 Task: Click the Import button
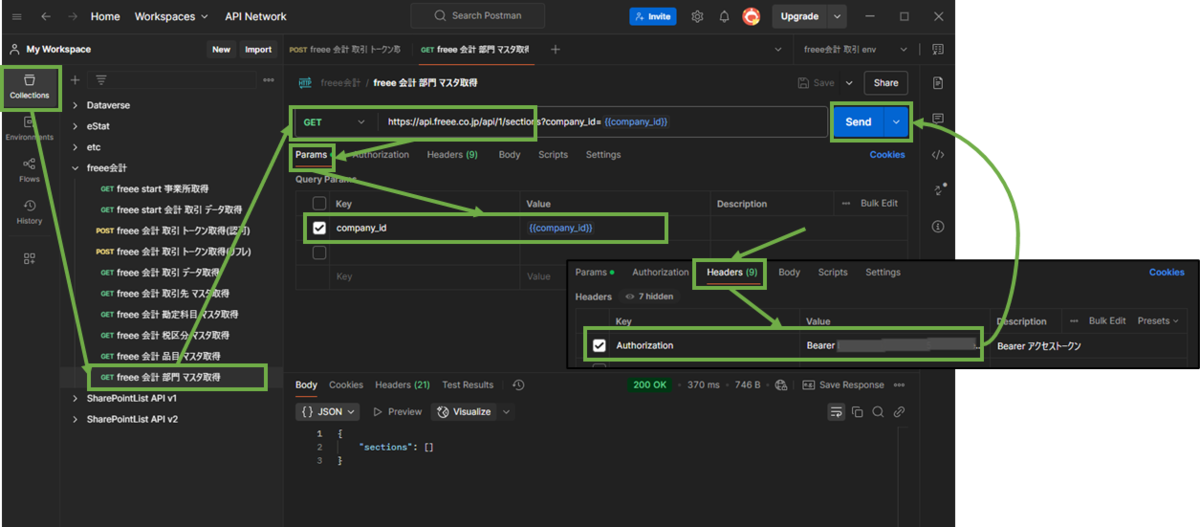coord(258,49)
